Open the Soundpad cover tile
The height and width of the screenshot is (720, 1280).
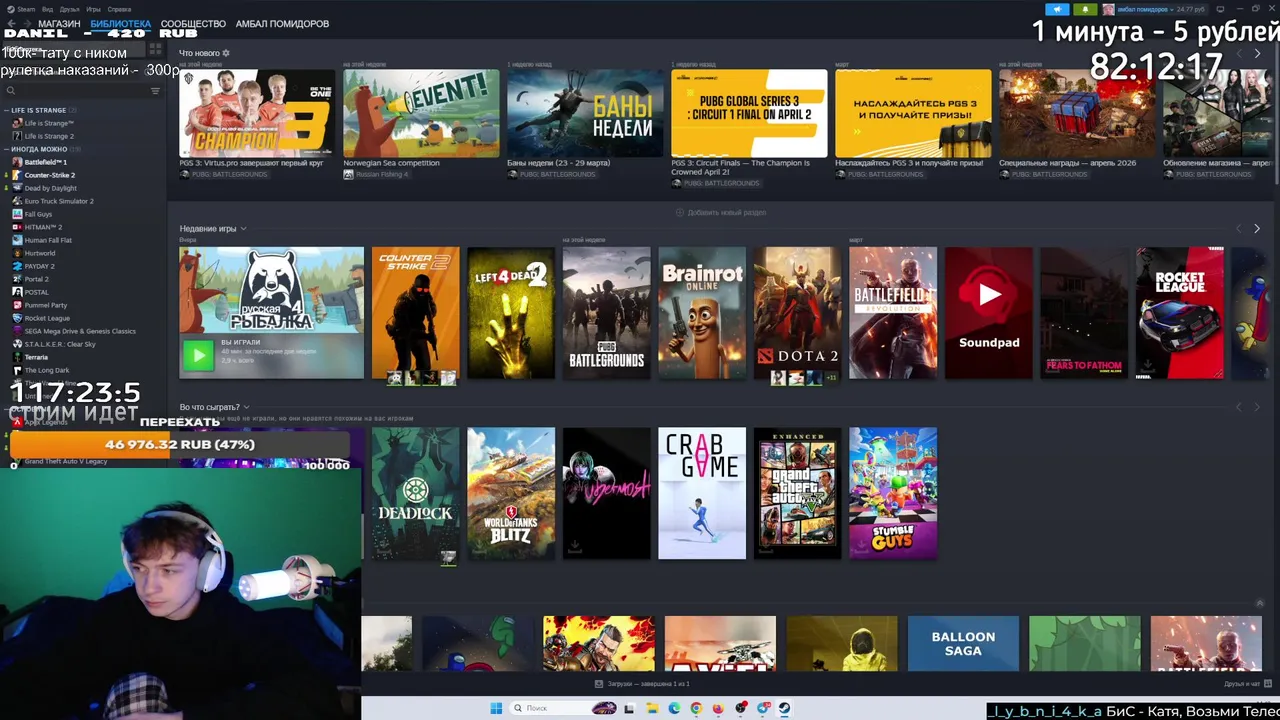[989, 313]
